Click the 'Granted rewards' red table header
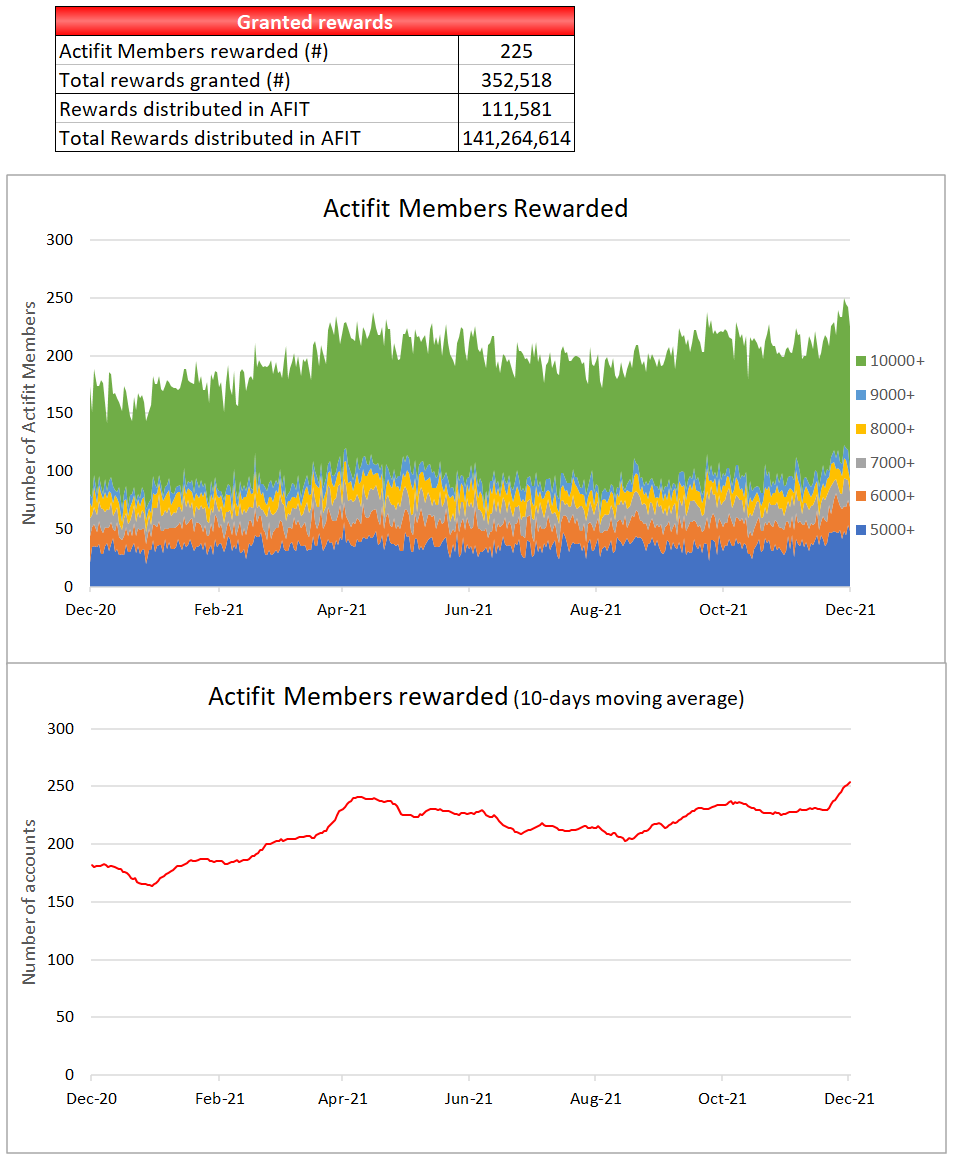Screen dimensions: 954x1167 [x=315, y=22]
